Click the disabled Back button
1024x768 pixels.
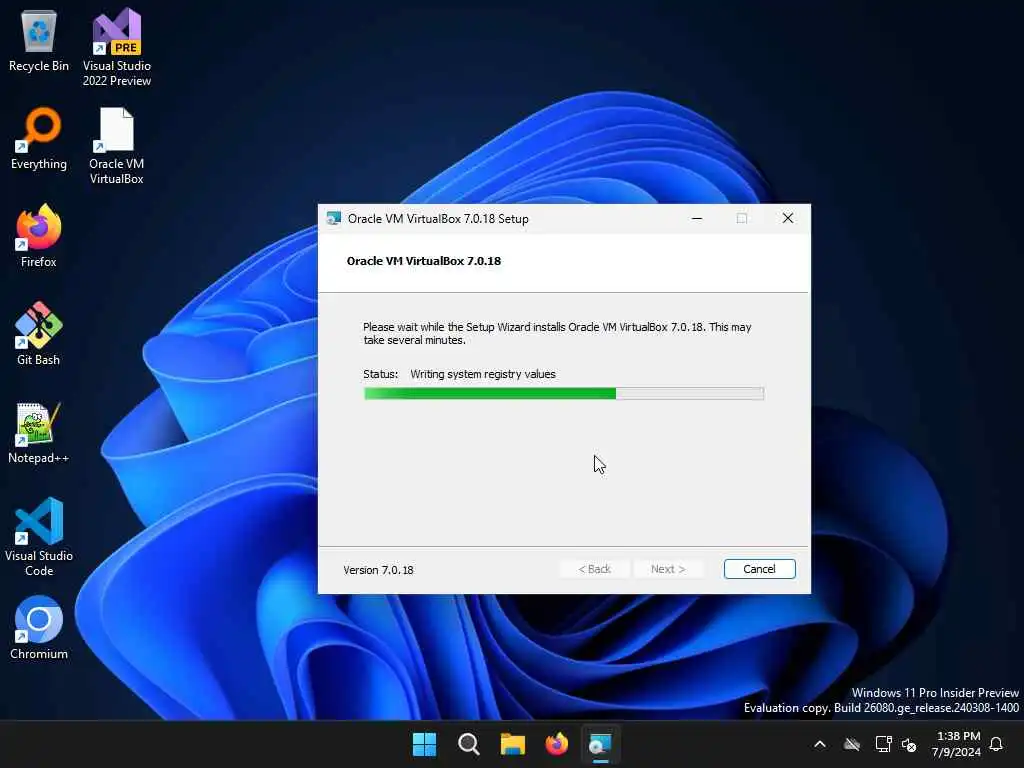594,569
